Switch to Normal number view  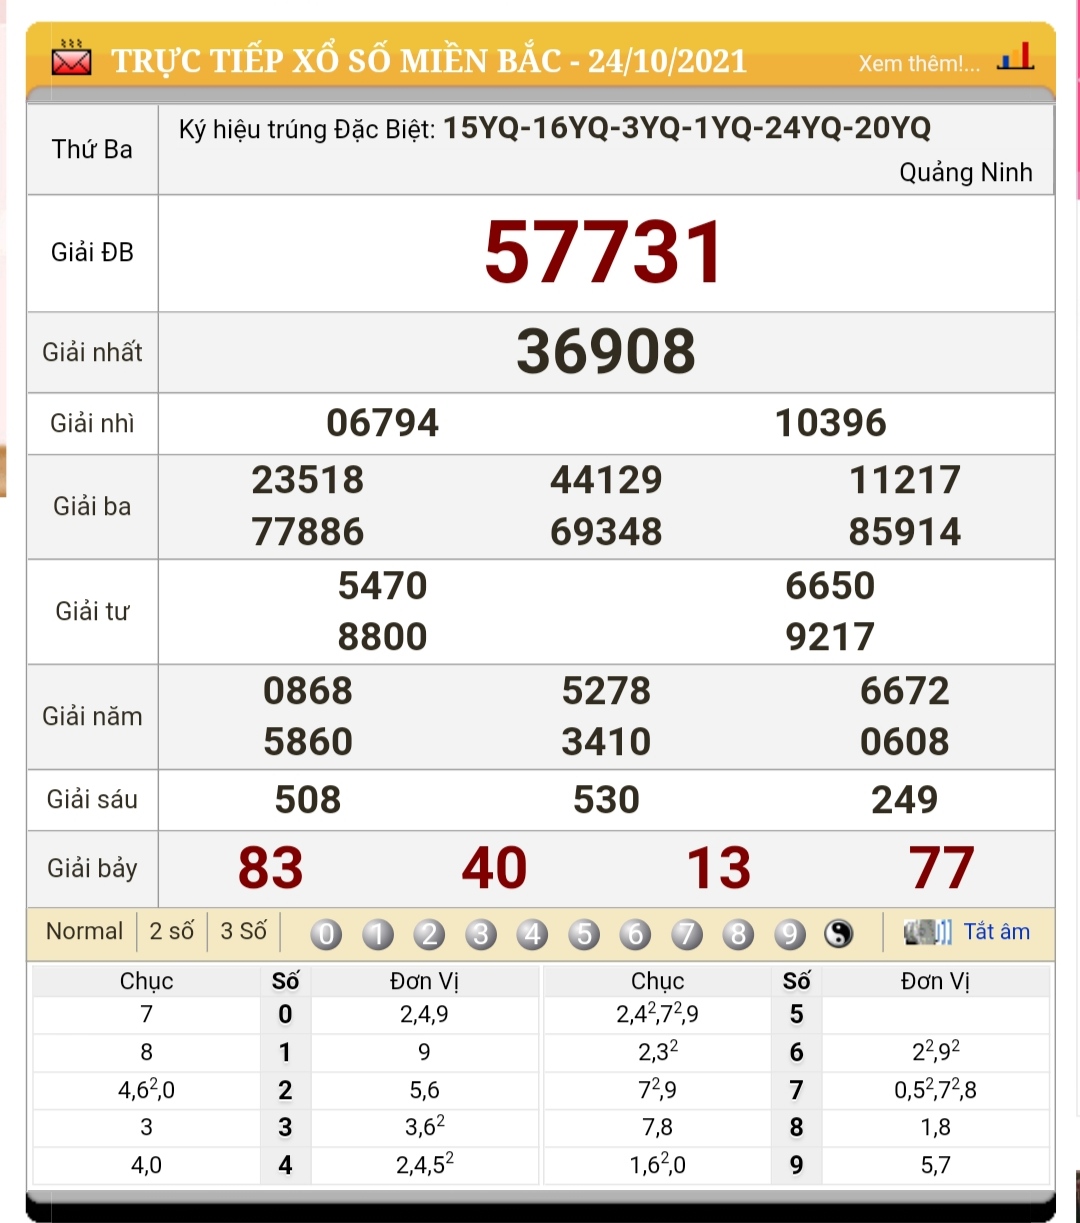(84, 931)
